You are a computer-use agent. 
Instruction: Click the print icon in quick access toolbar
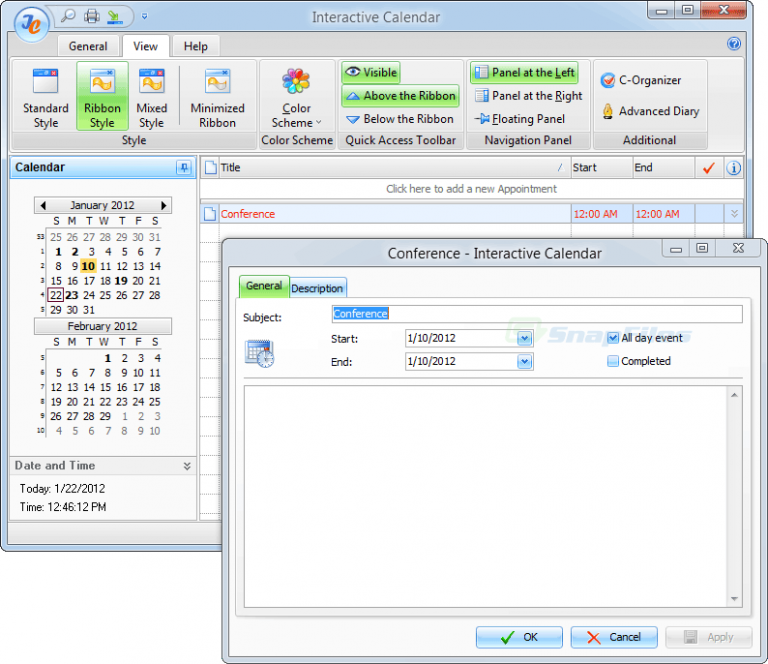click(92, 16)
